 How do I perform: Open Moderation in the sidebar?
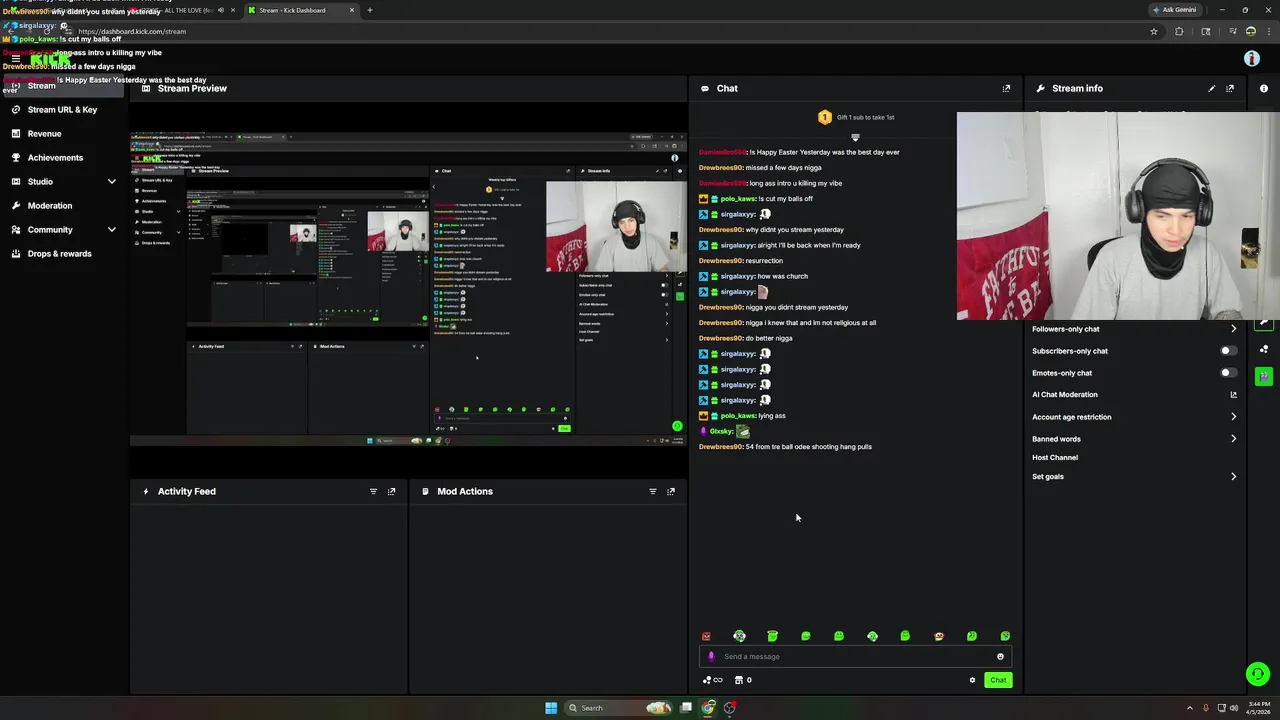[50, 206]
